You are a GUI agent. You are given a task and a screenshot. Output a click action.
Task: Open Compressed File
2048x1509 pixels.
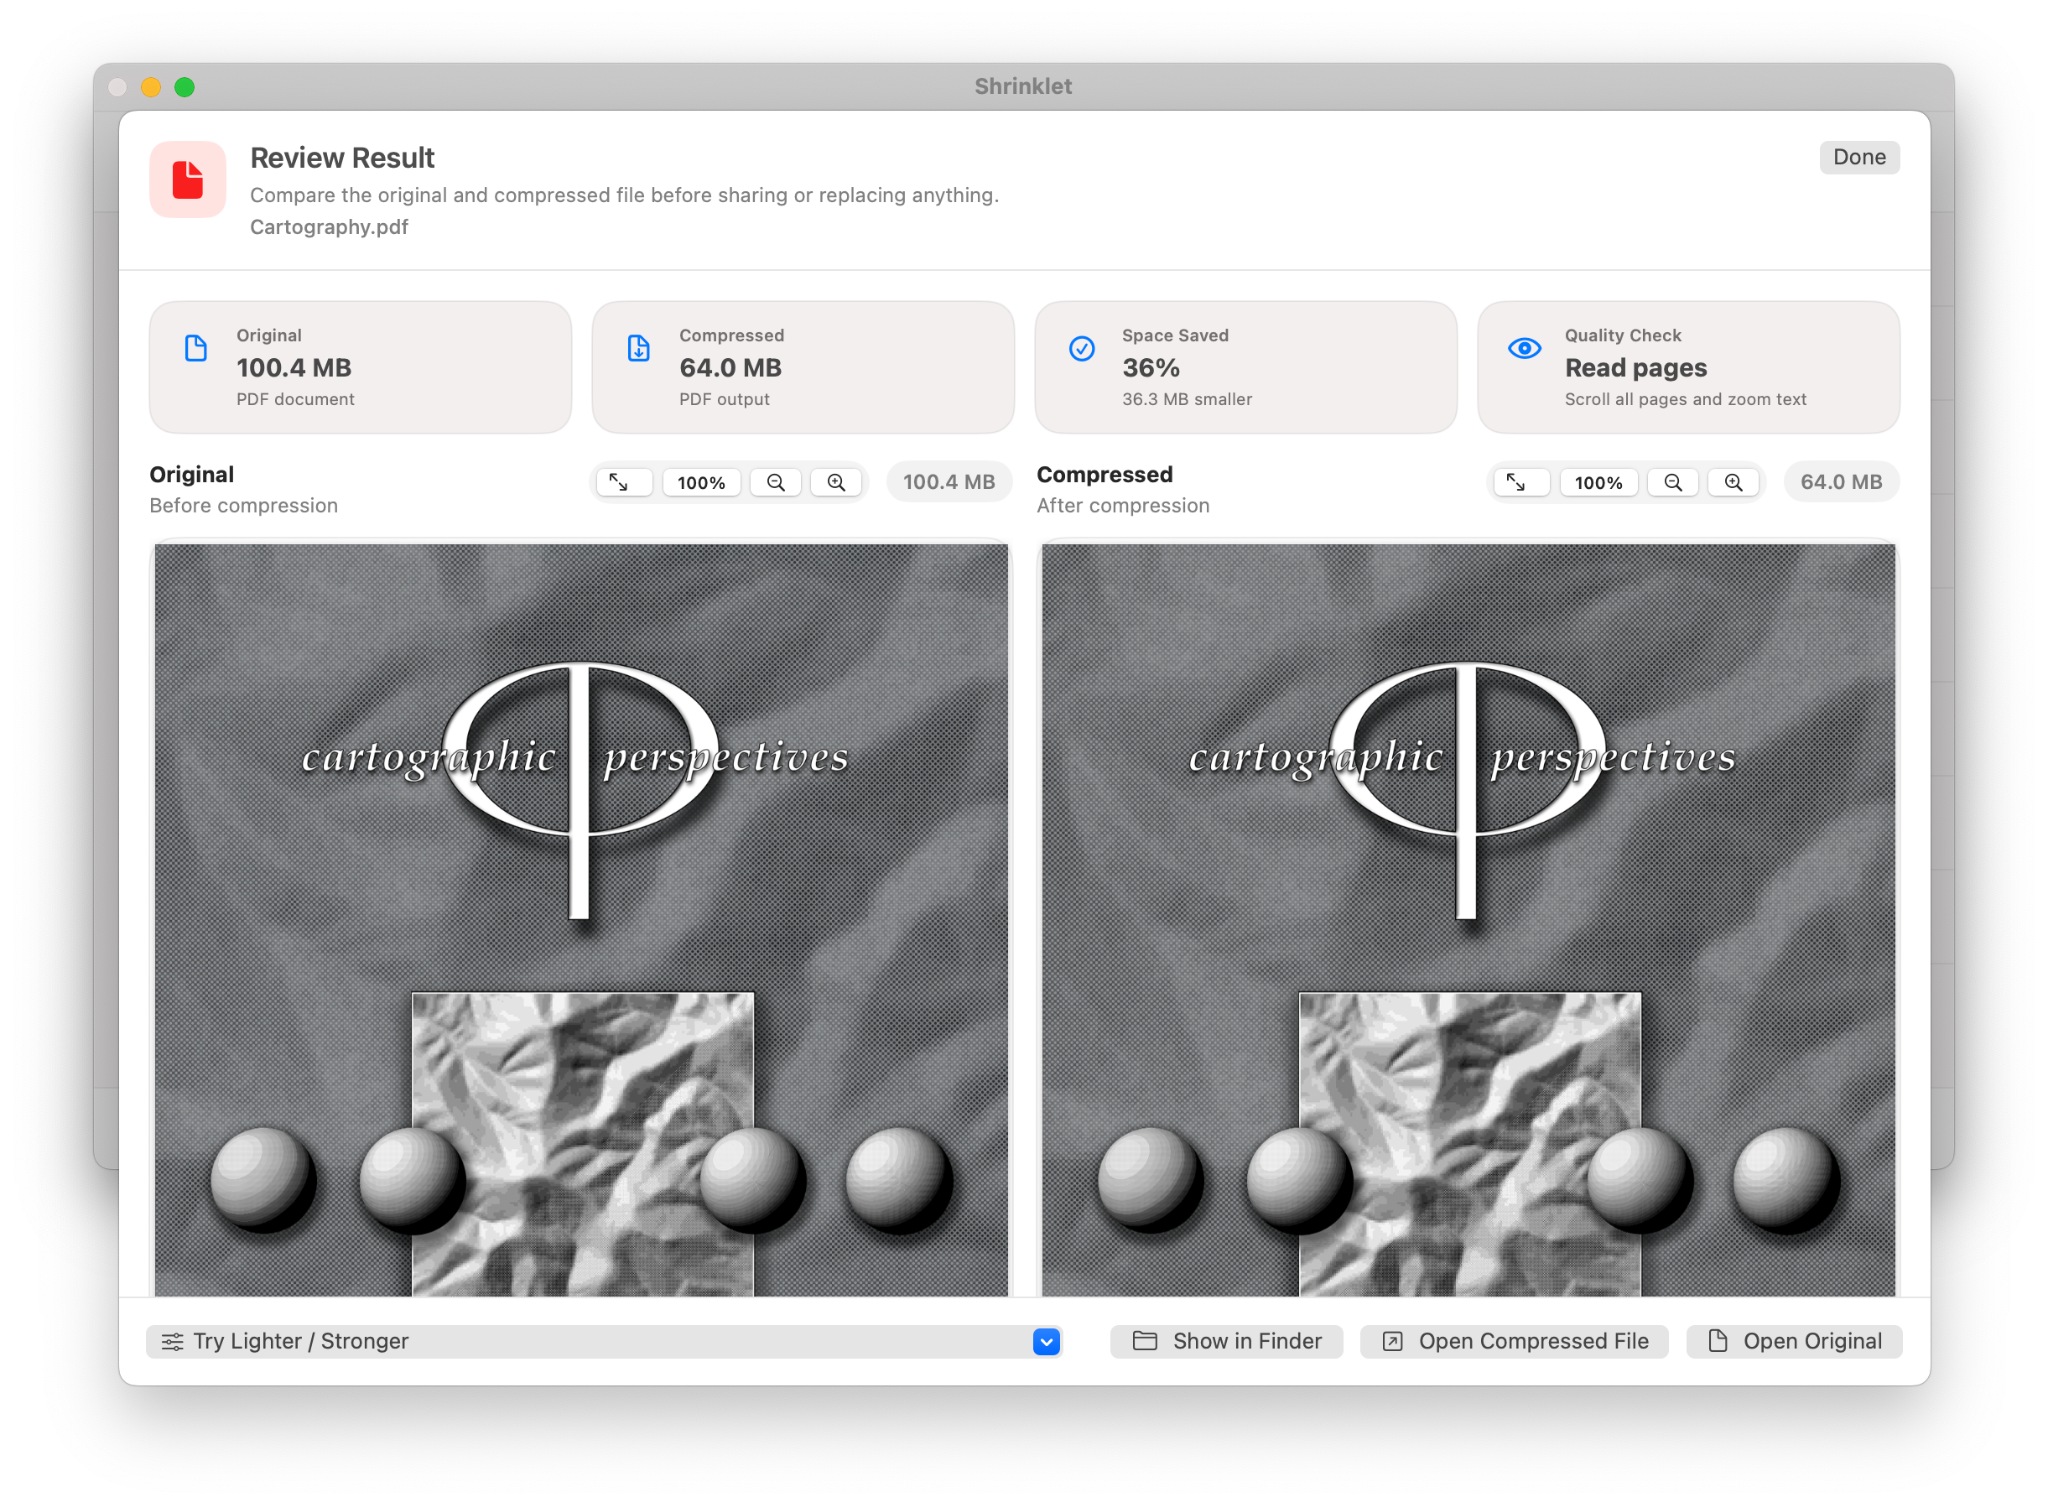click(x=1514, y=1341)
